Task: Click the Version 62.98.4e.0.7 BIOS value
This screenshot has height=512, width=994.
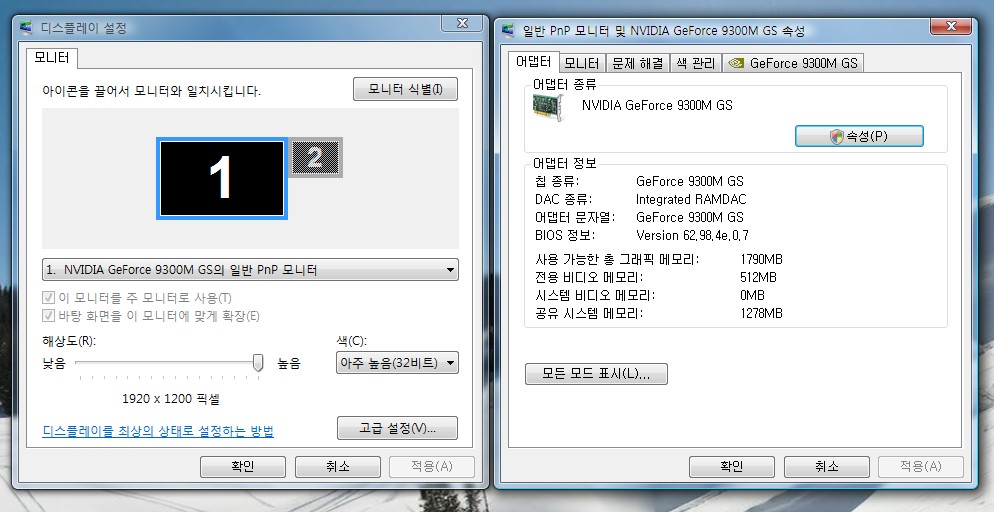Action: point(692,235)
